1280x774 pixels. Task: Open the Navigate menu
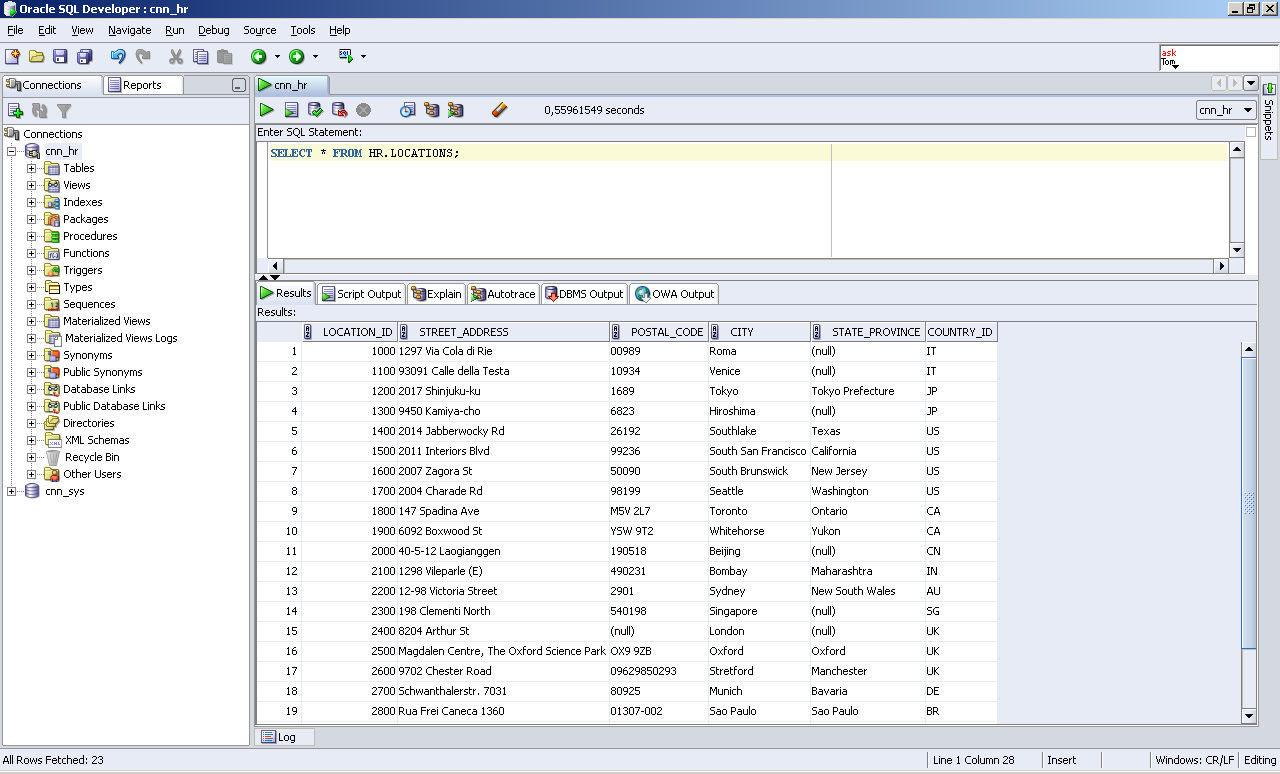(130, 30)
